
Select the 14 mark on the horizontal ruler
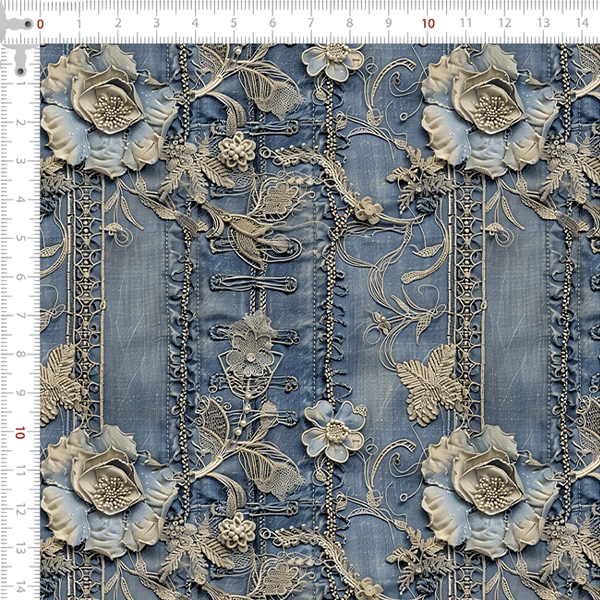pyautogui.click(x=581, y=23)
